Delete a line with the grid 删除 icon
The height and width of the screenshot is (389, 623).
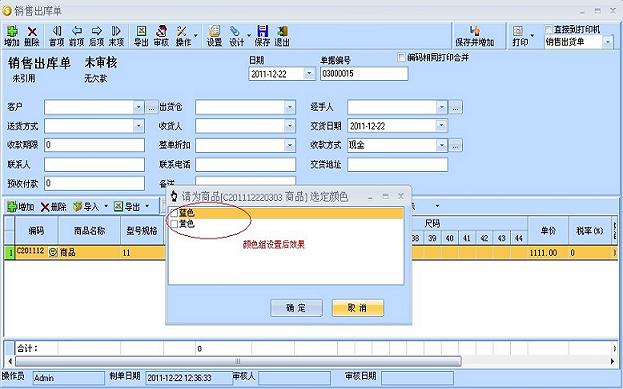pyautogui.click(x=45, y=207)
